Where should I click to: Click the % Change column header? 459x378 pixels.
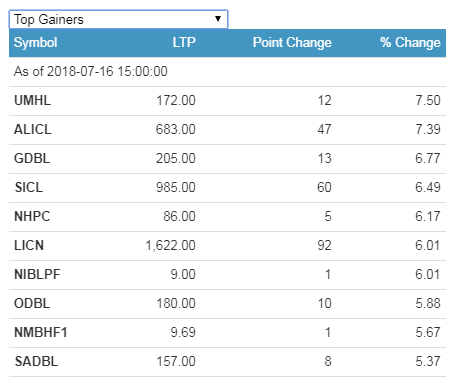(410, 43)
